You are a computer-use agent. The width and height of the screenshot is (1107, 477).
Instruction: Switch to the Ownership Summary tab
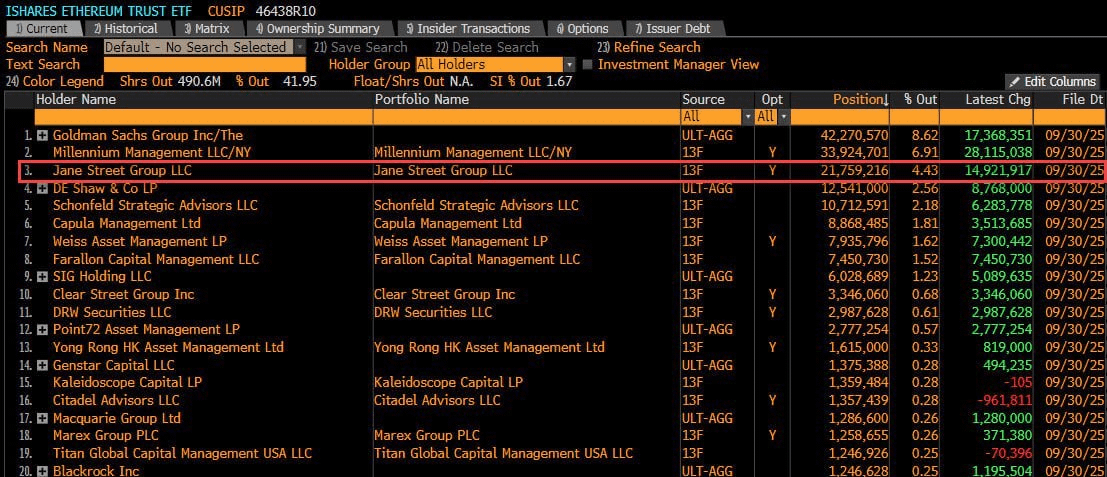[317, 29]
